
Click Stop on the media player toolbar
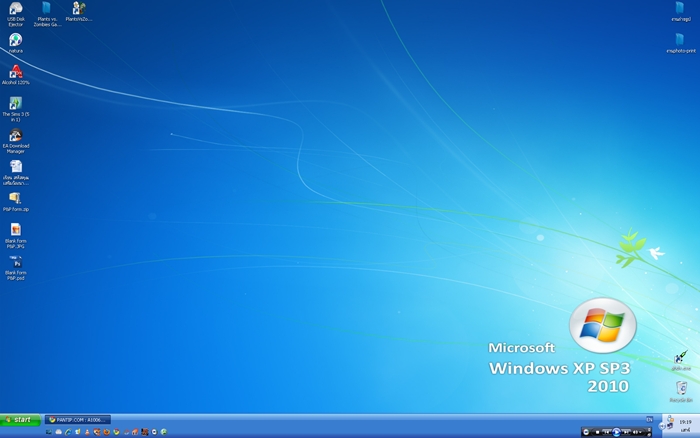click(x=597, y=432)
